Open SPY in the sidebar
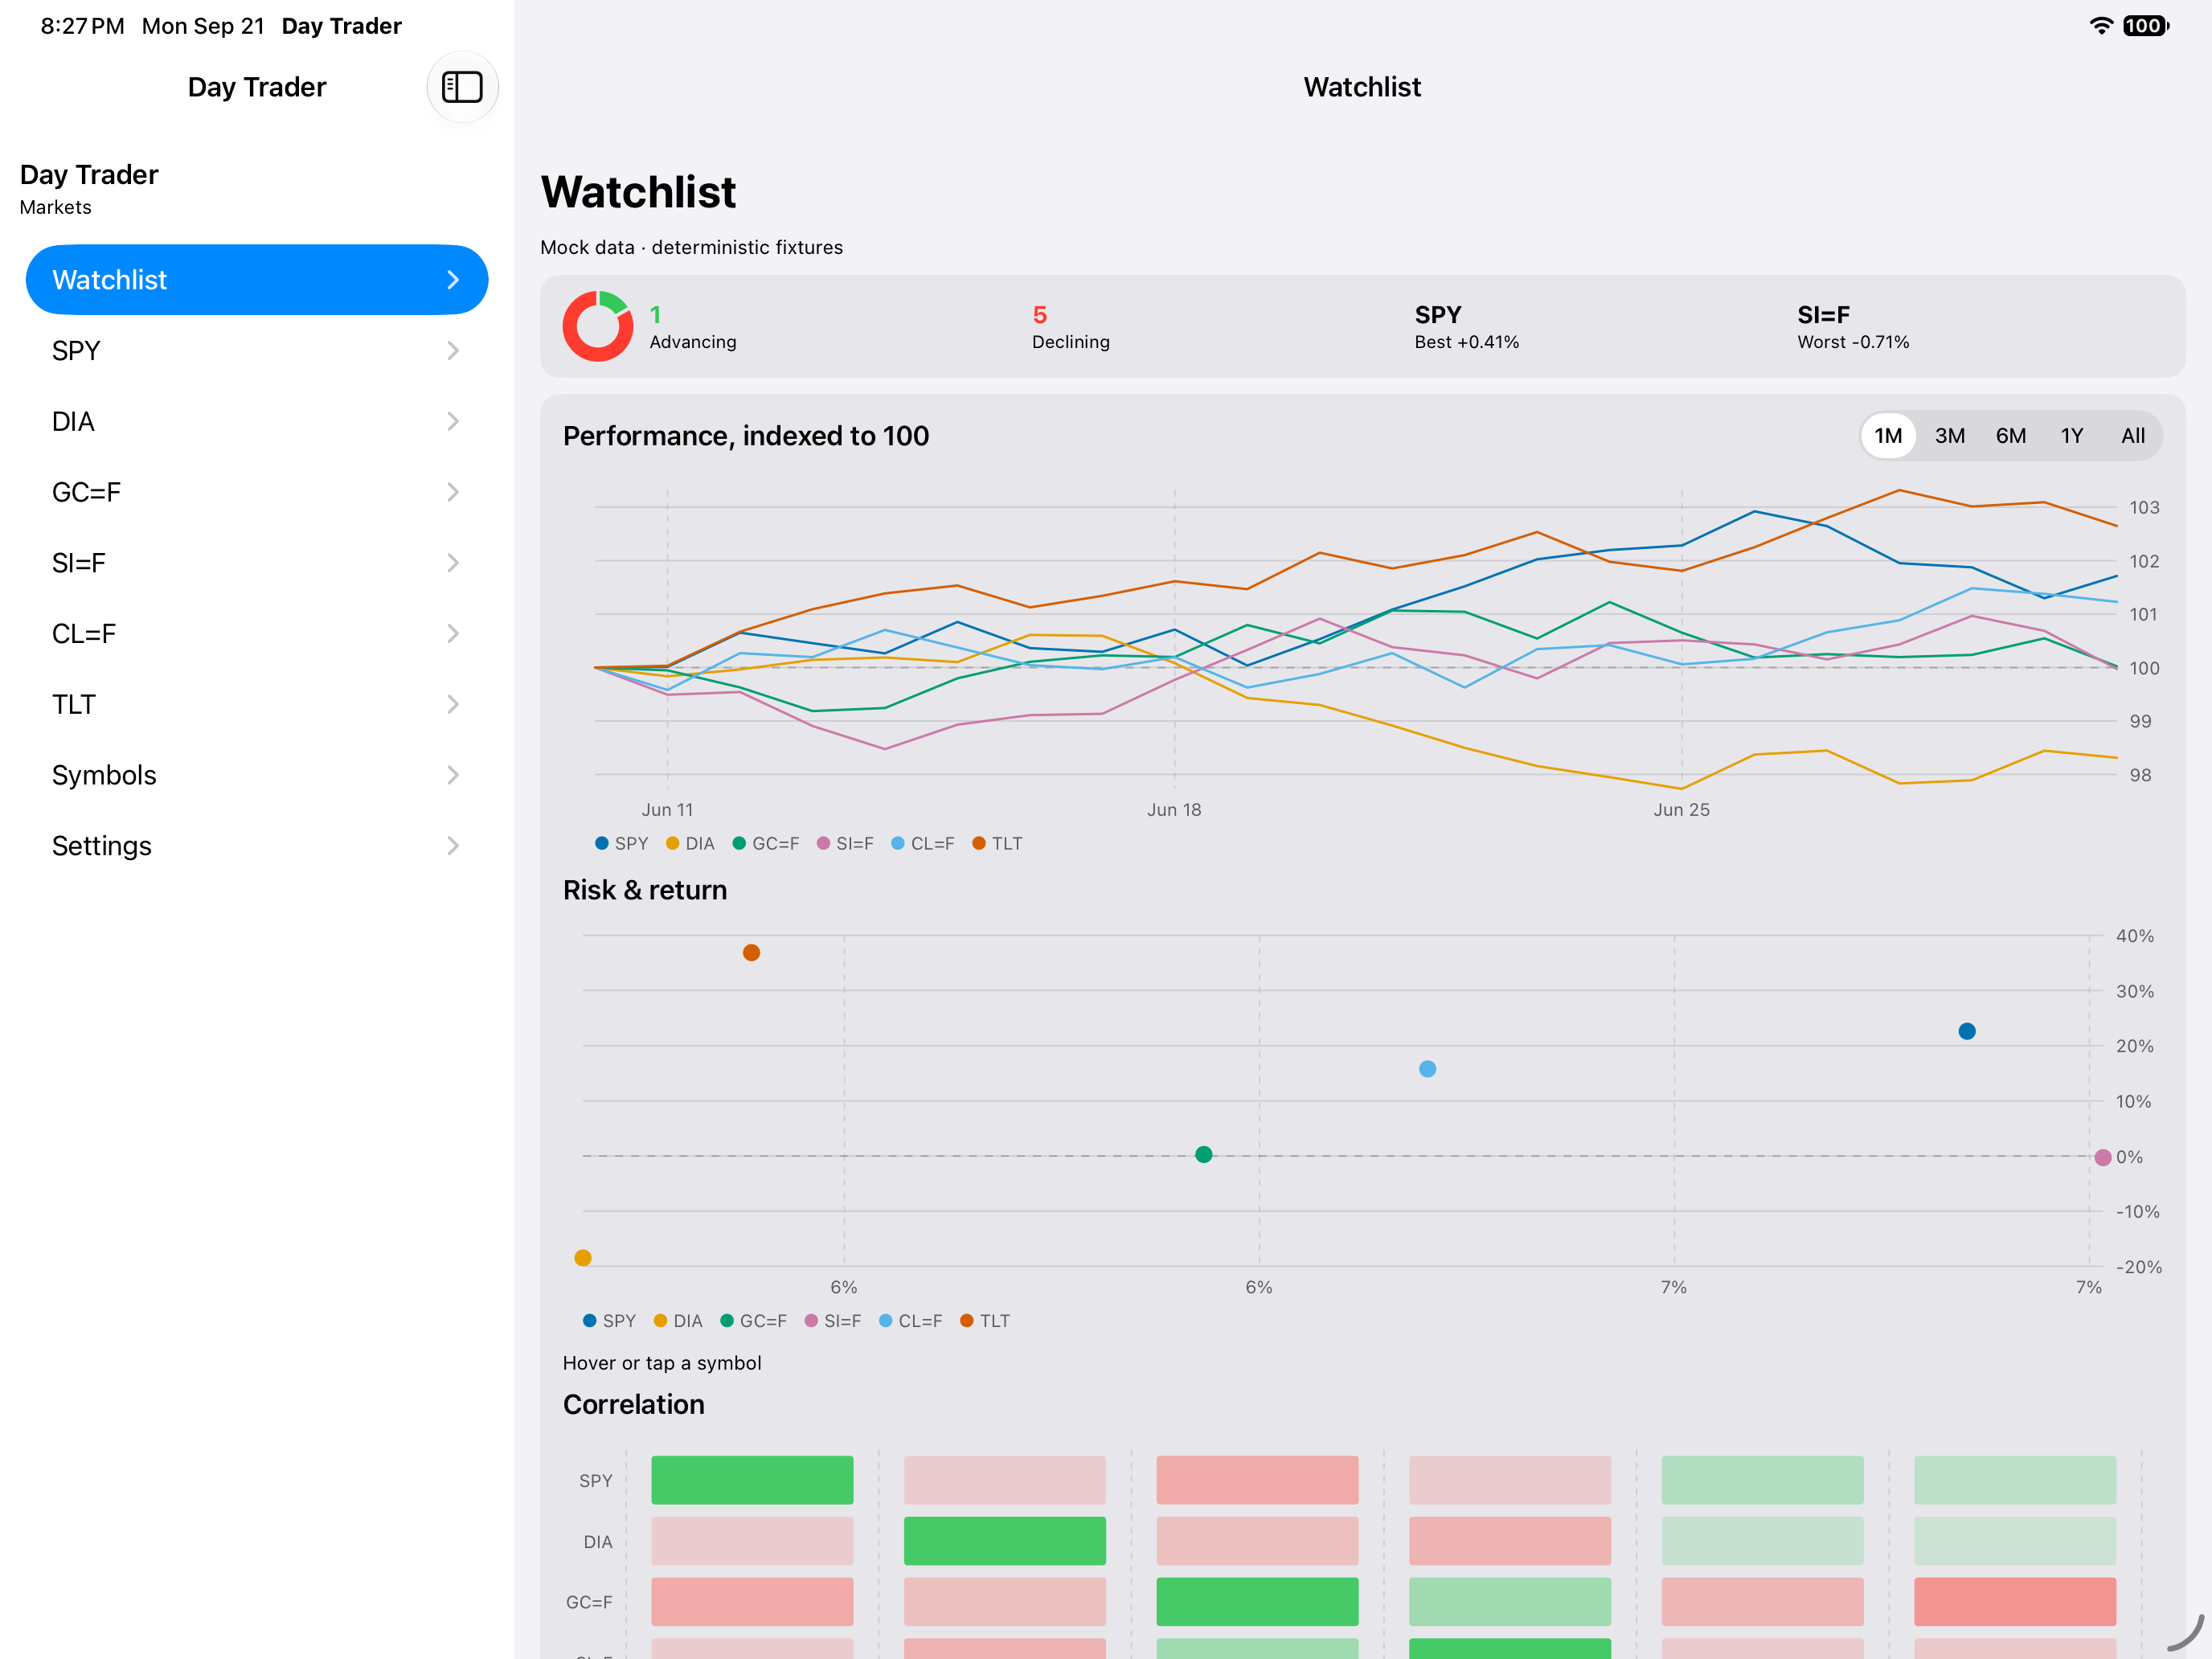Viewport: 2212px width, 1659px height. tap(257, 351)
